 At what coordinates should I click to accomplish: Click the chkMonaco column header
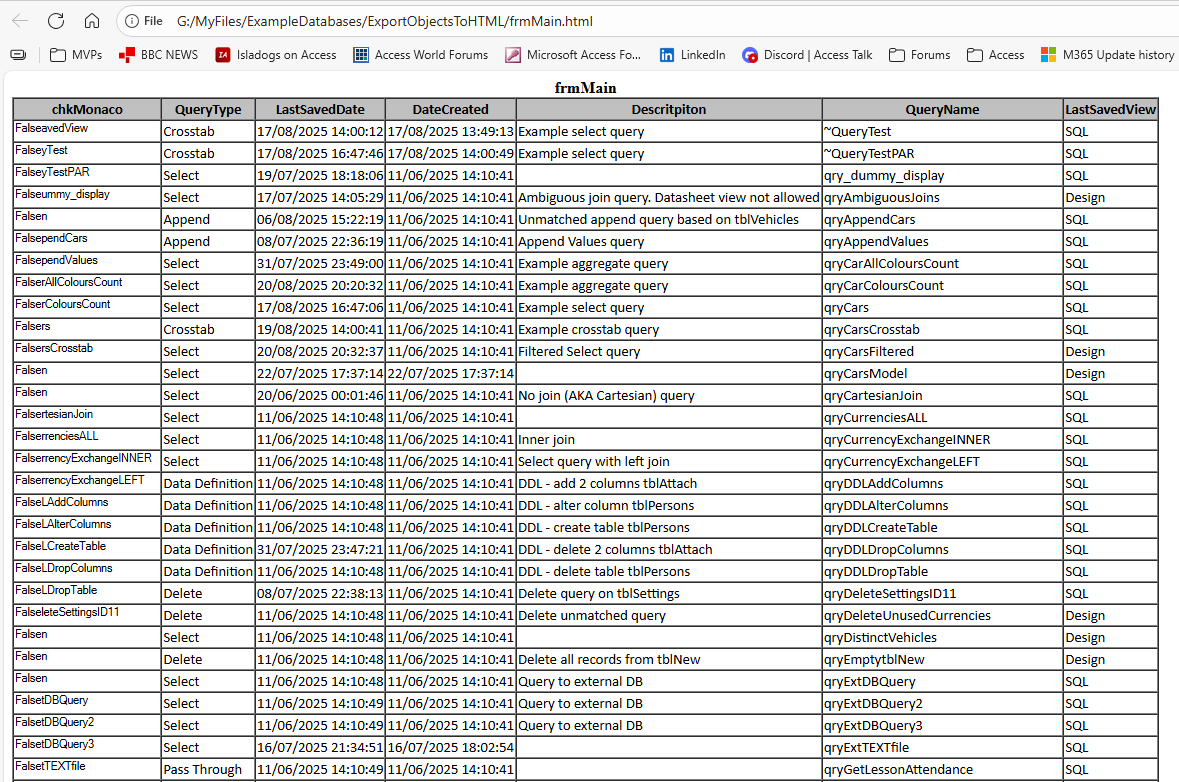point(87,109)
